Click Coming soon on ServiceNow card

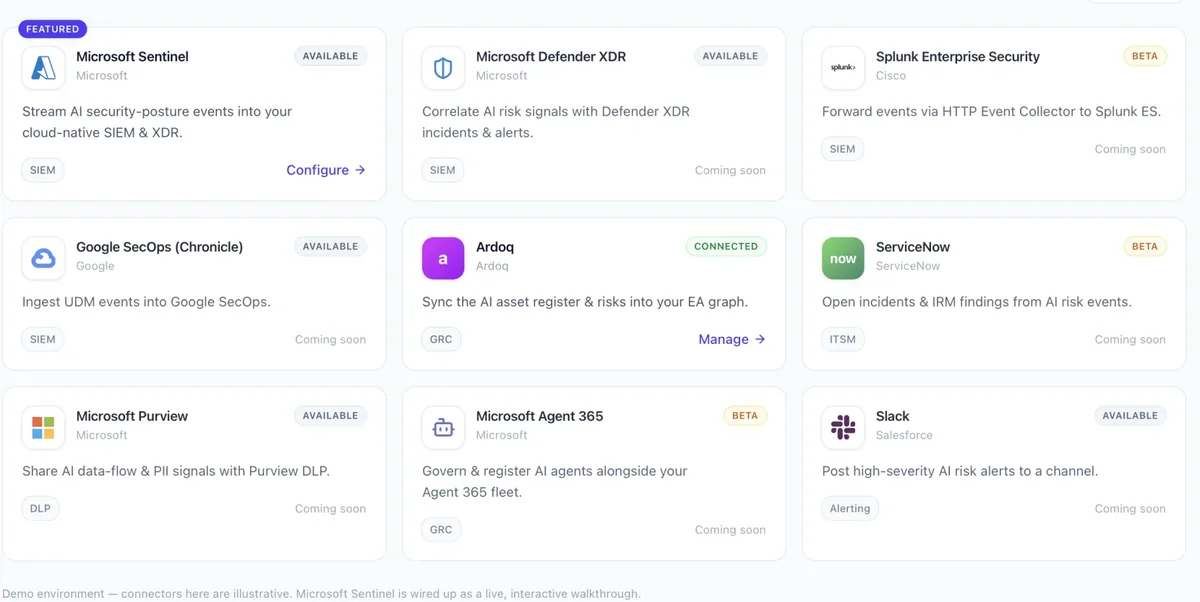(x=1130, y=339)
